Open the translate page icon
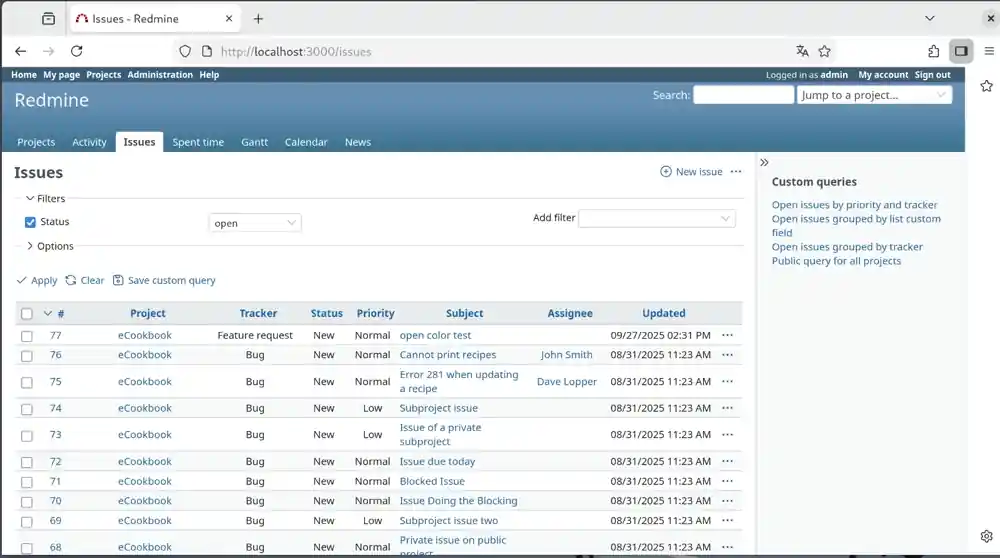This screenshot has height=558, width=1000. pyautogui.click(x=802, y=51)
